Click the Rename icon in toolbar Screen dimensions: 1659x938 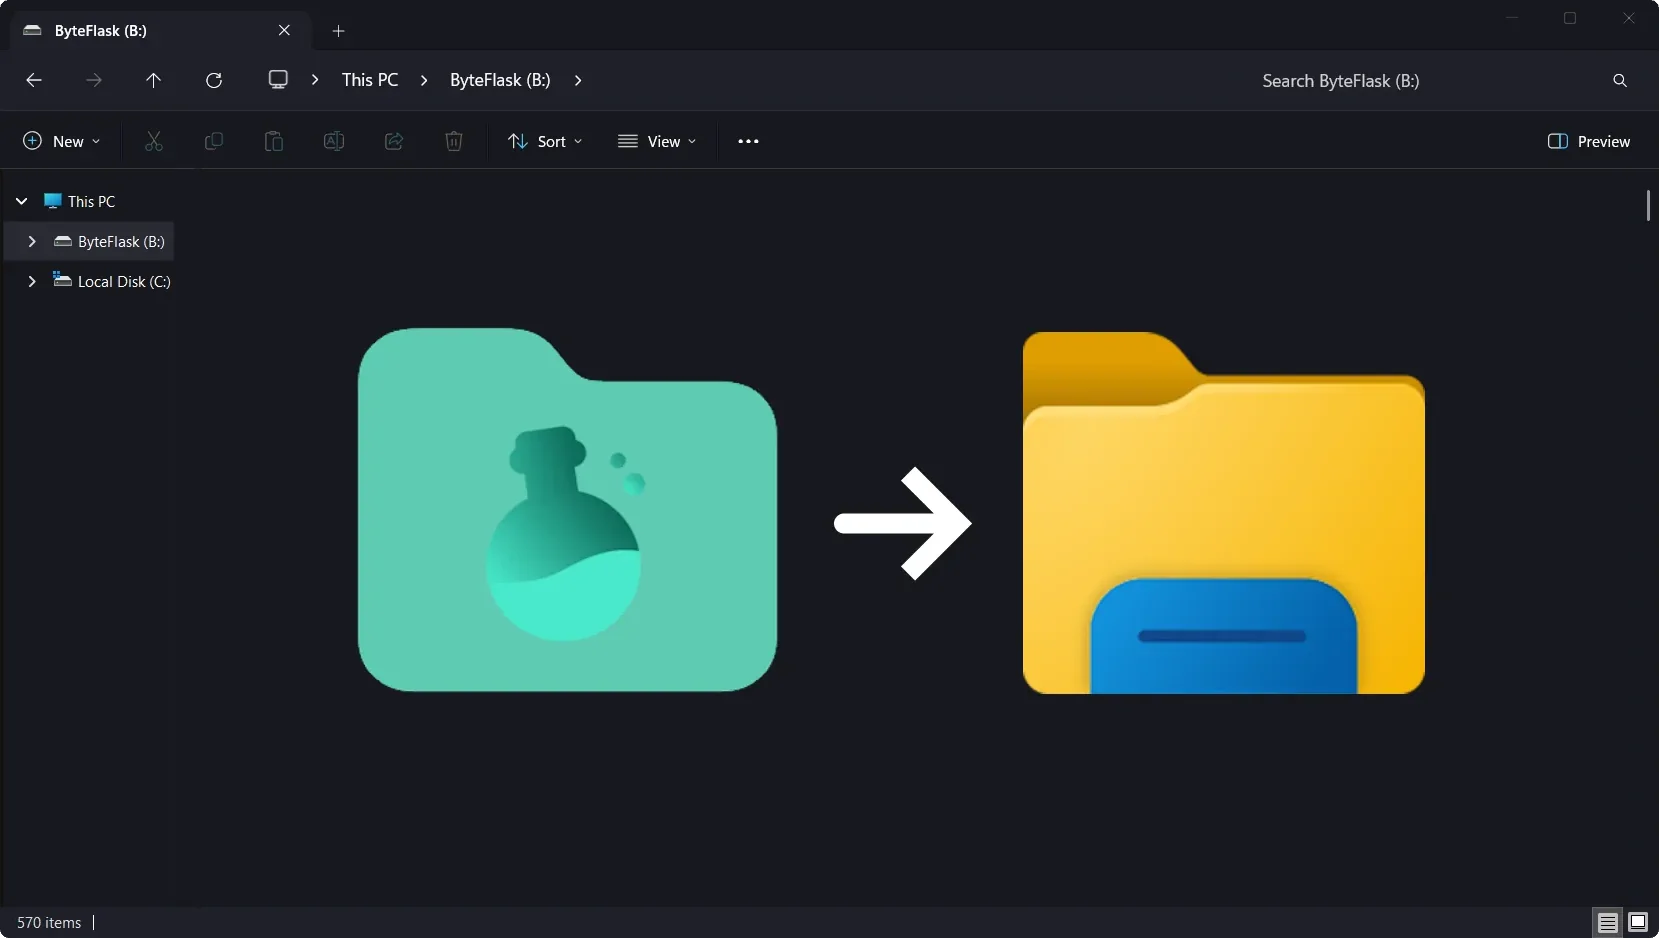tap(334, 141)
